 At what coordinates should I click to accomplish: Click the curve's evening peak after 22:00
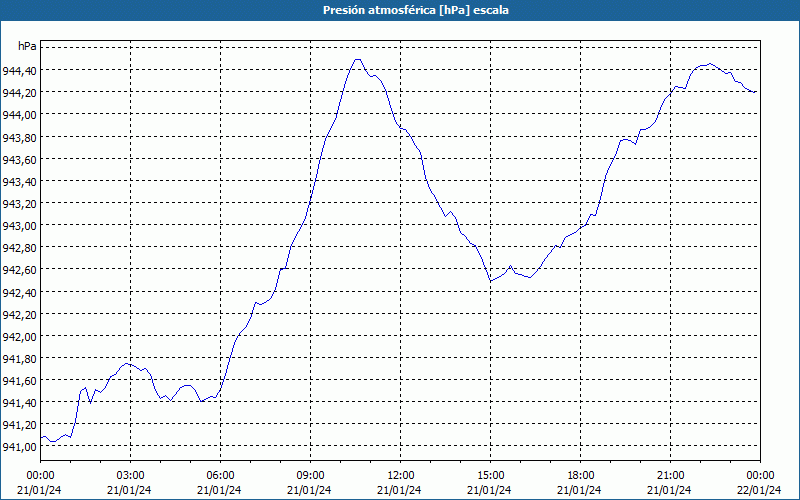tap(711, 64)
